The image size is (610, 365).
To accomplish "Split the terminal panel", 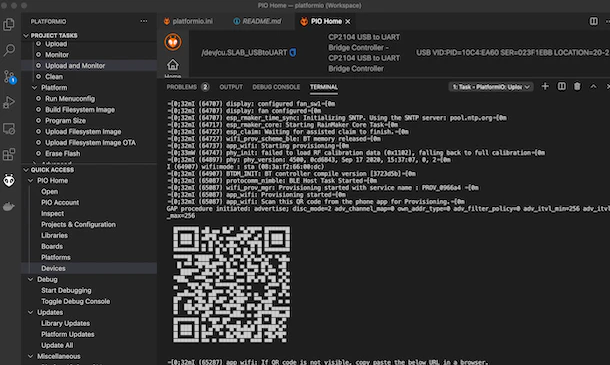I will 561,86.
